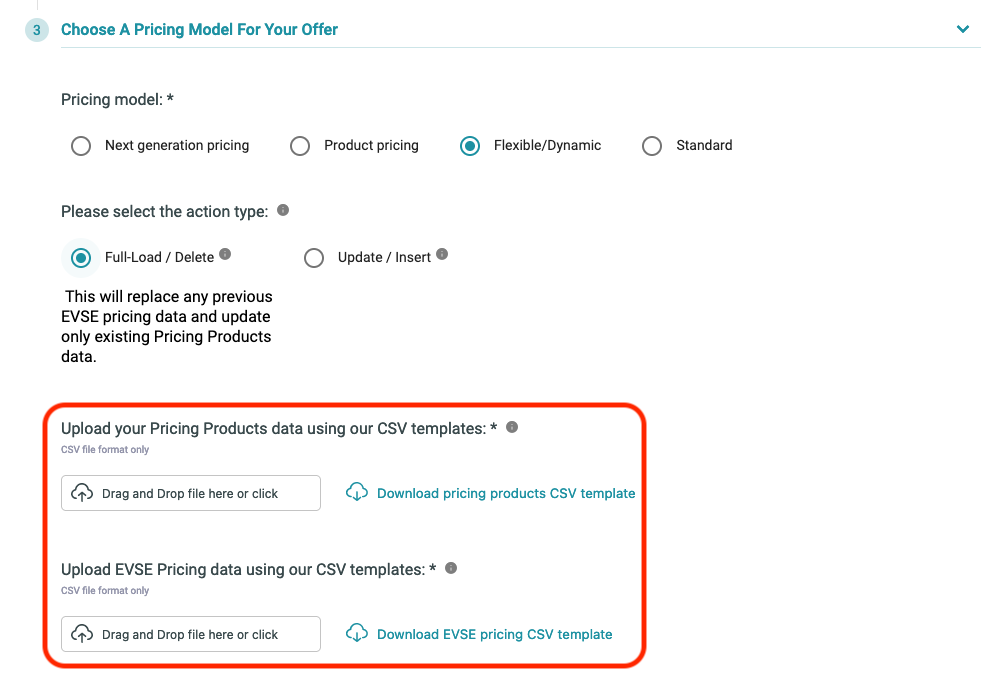Download pricing products CSV template
The height and width of the screenshot is (682, 990).
506,493
